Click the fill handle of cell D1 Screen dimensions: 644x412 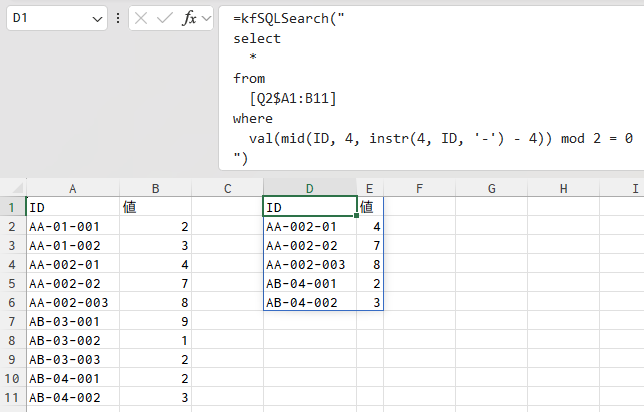pyautogui.click(x=356, y=215)
